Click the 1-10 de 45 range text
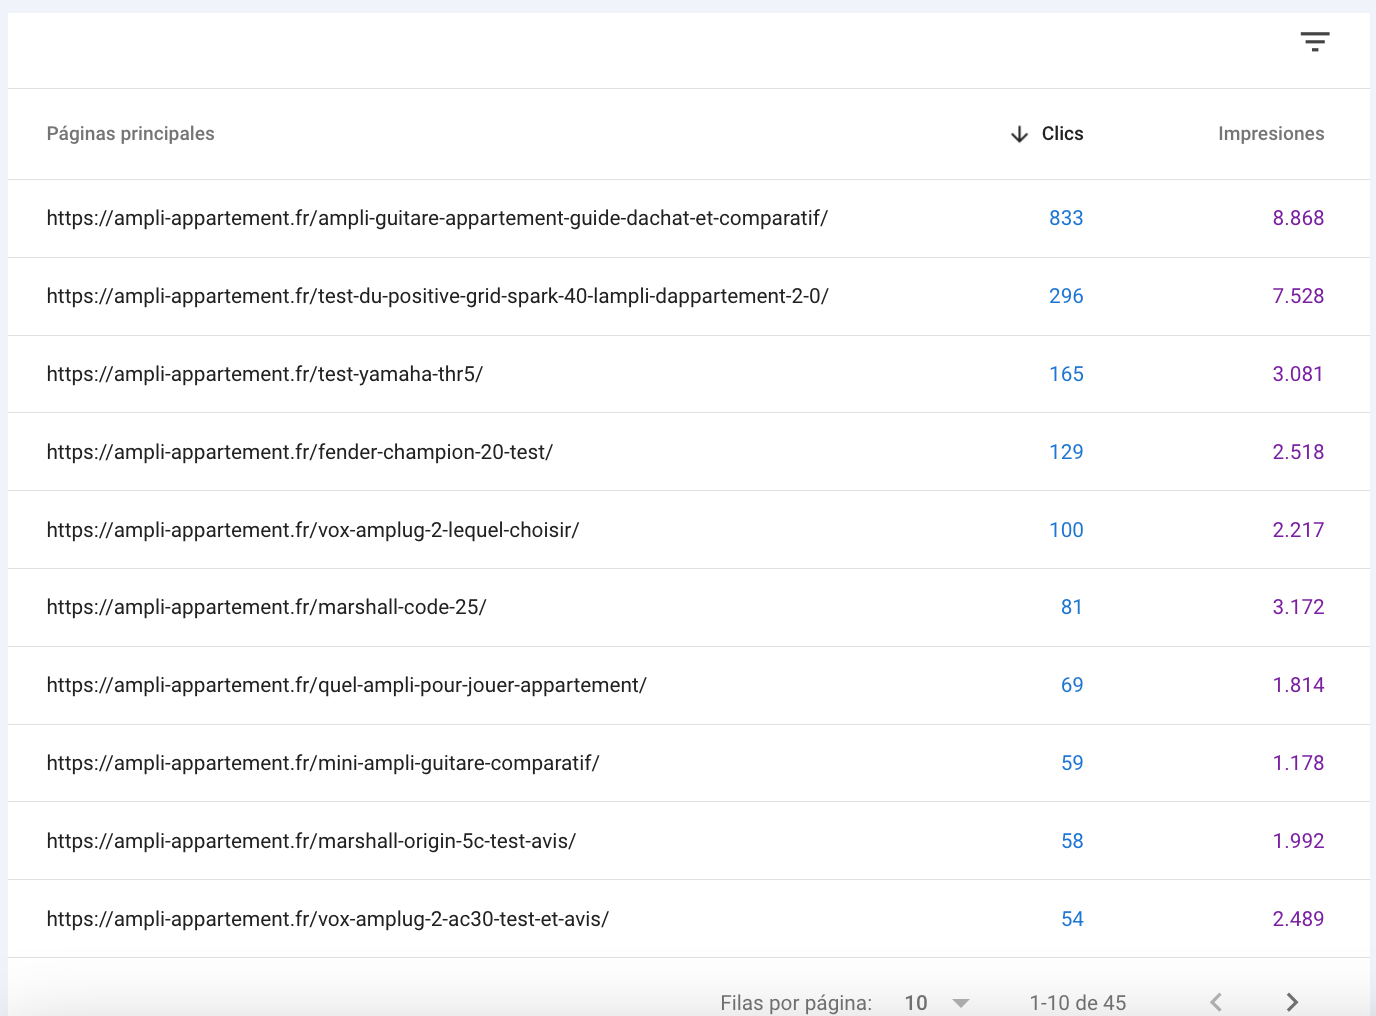Image resolution: width=1376 pixels, height=1016 pixels. coord(1078,1003)
